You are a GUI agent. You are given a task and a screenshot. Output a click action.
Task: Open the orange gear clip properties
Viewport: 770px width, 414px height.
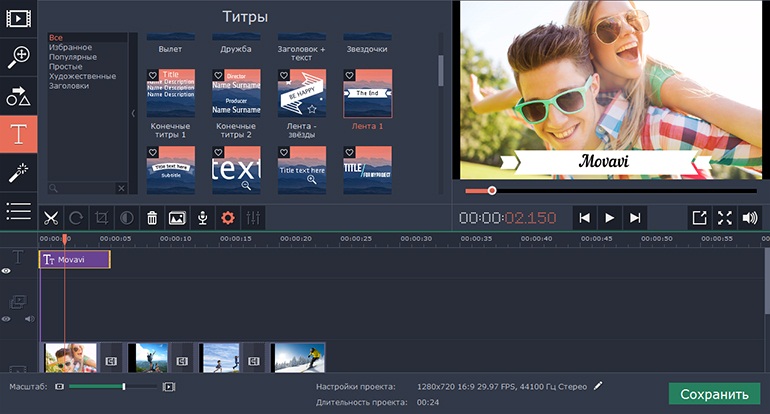228,218
